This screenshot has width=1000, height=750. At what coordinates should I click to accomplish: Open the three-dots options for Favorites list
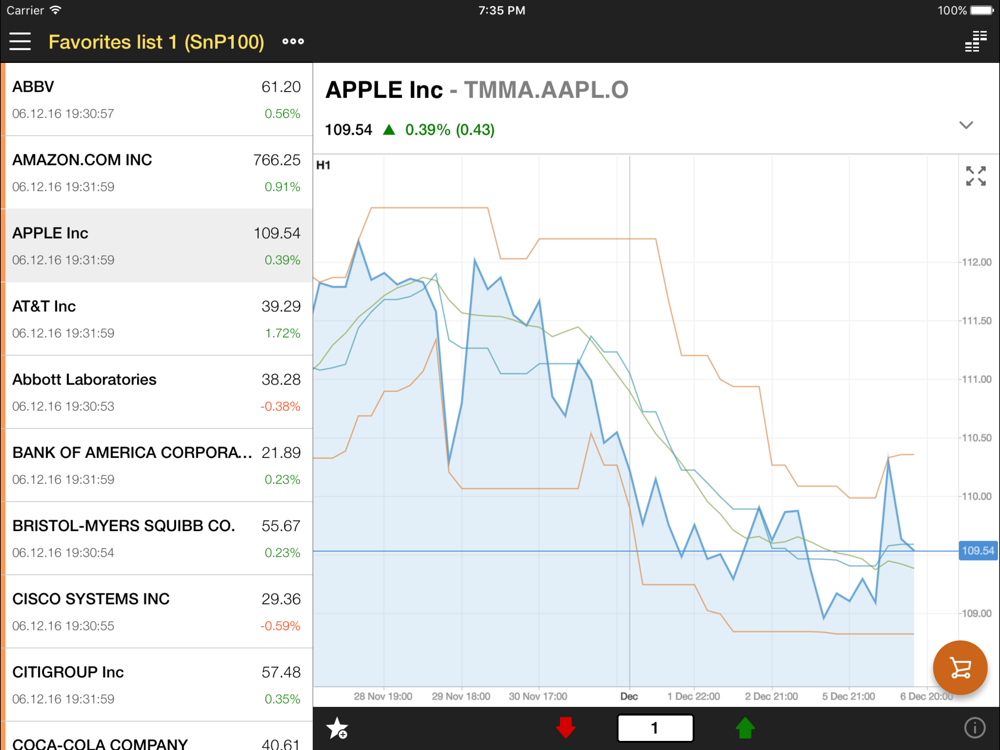(x=293, y=41)
